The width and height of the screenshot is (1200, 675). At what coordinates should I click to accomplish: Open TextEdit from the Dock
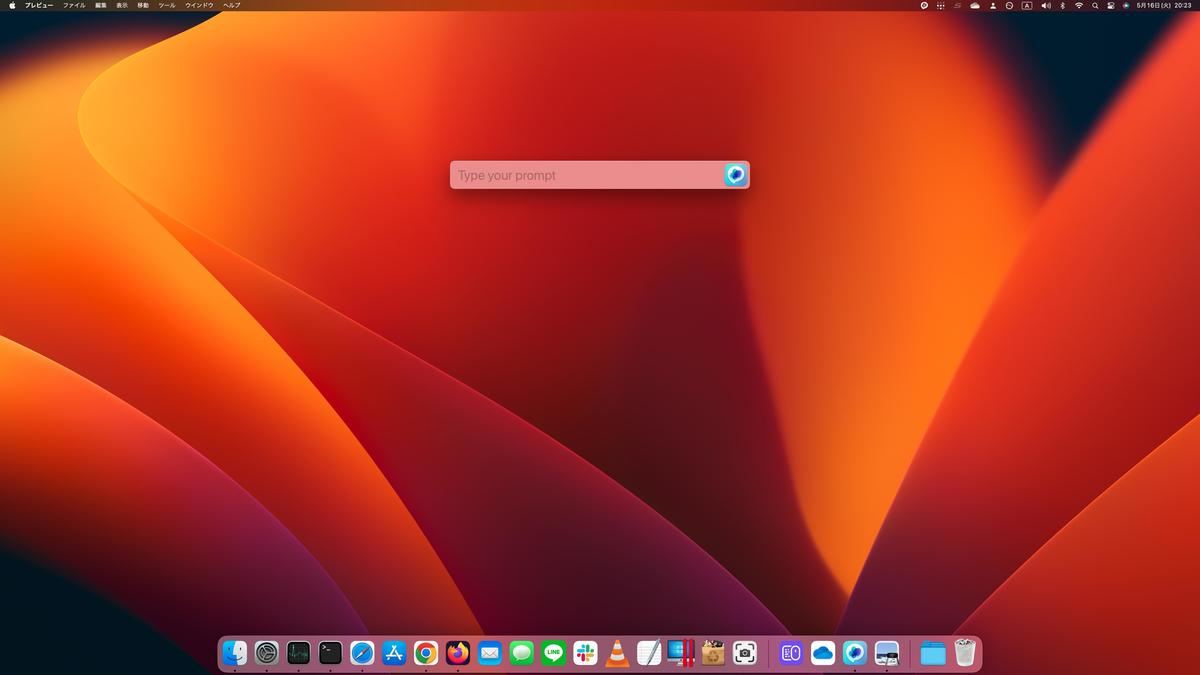coord(650,653)
